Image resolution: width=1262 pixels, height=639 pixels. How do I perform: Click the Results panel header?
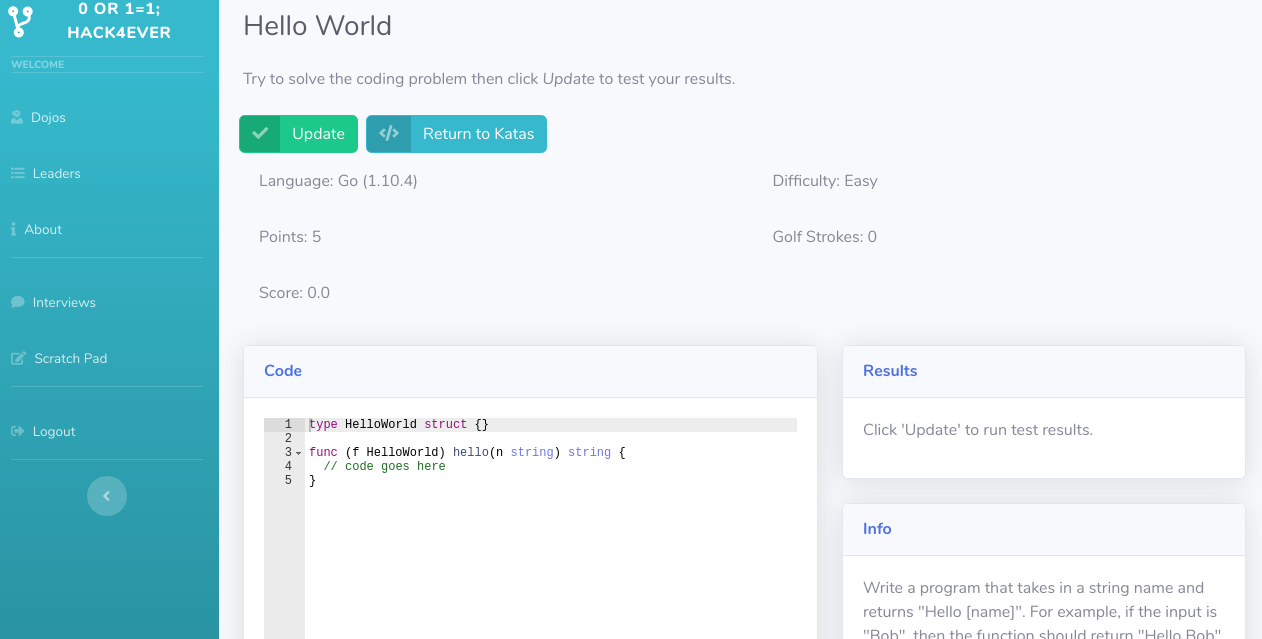[x=1044, y=371]
